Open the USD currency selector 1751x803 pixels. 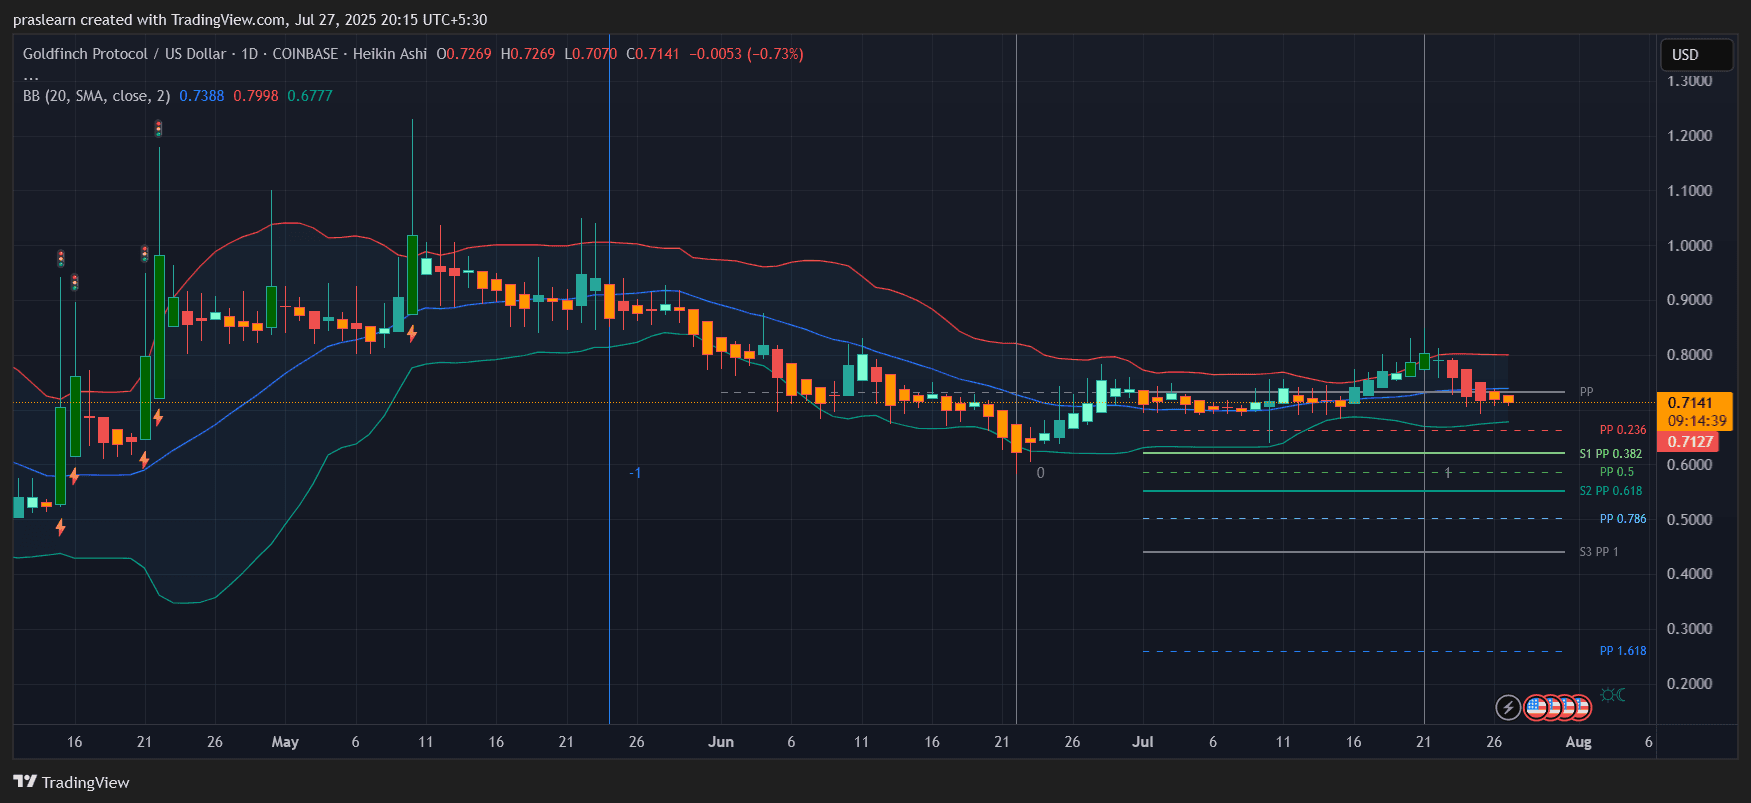click(x=1695, y=55)
